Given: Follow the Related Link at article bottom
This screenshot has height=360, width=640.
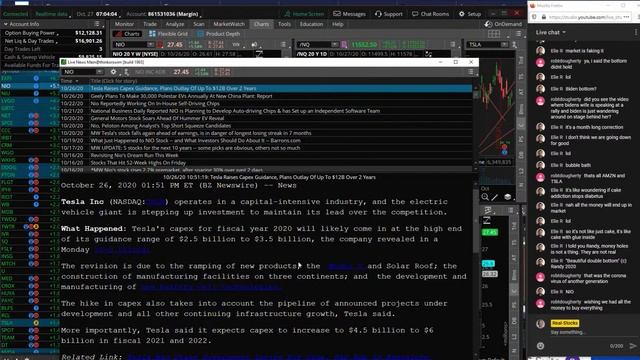Looking at the screenshot, I should coord(278,357).
